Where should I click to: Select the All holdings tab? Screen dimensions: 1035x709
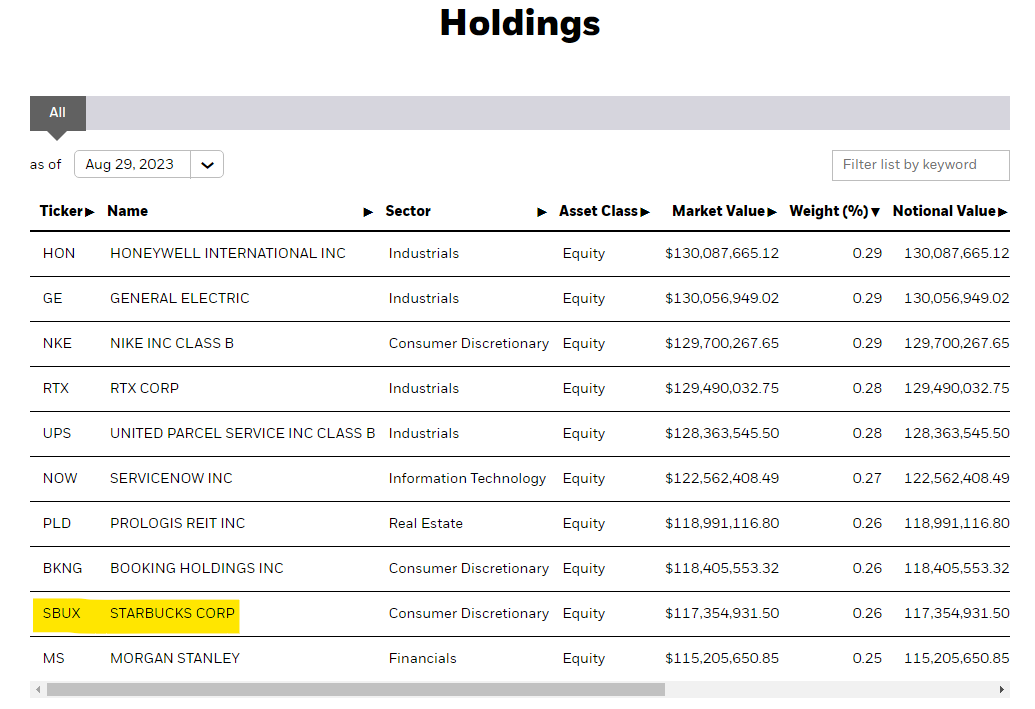click(x=57, y=113)
